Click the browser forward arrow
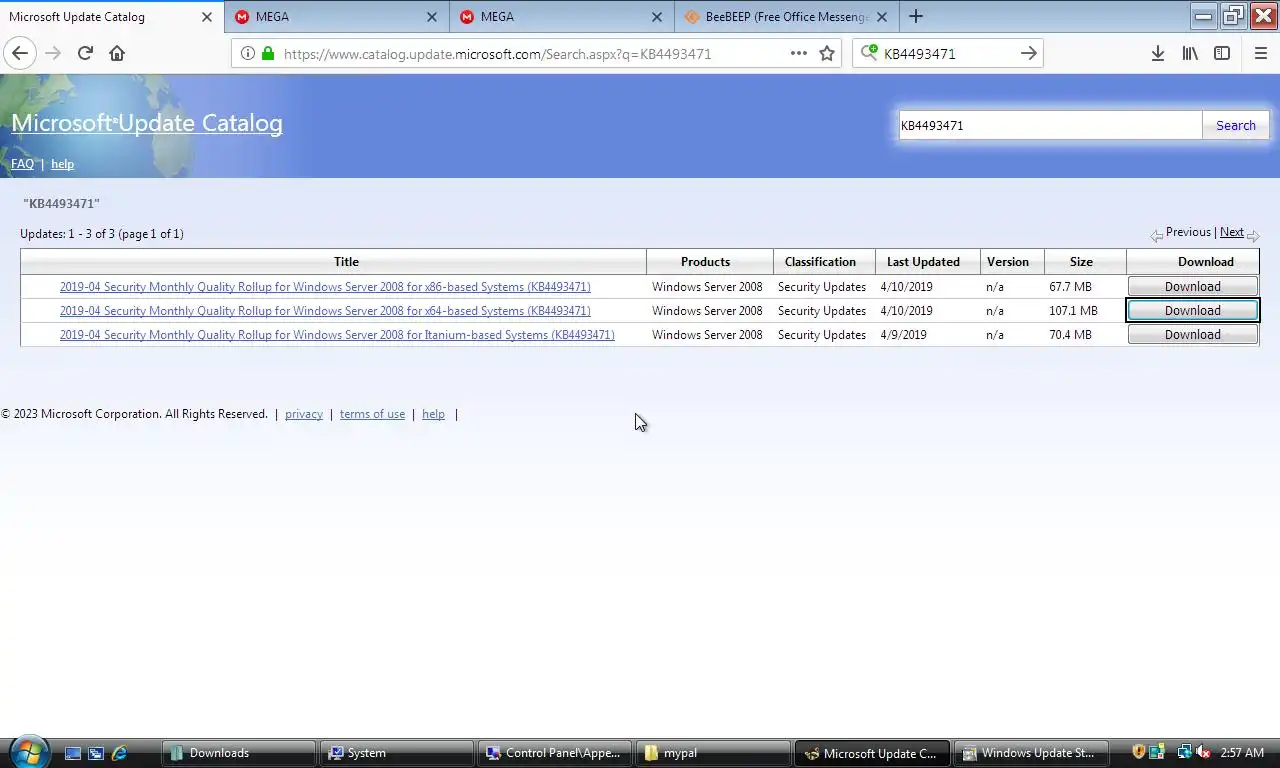 (53, 53)
